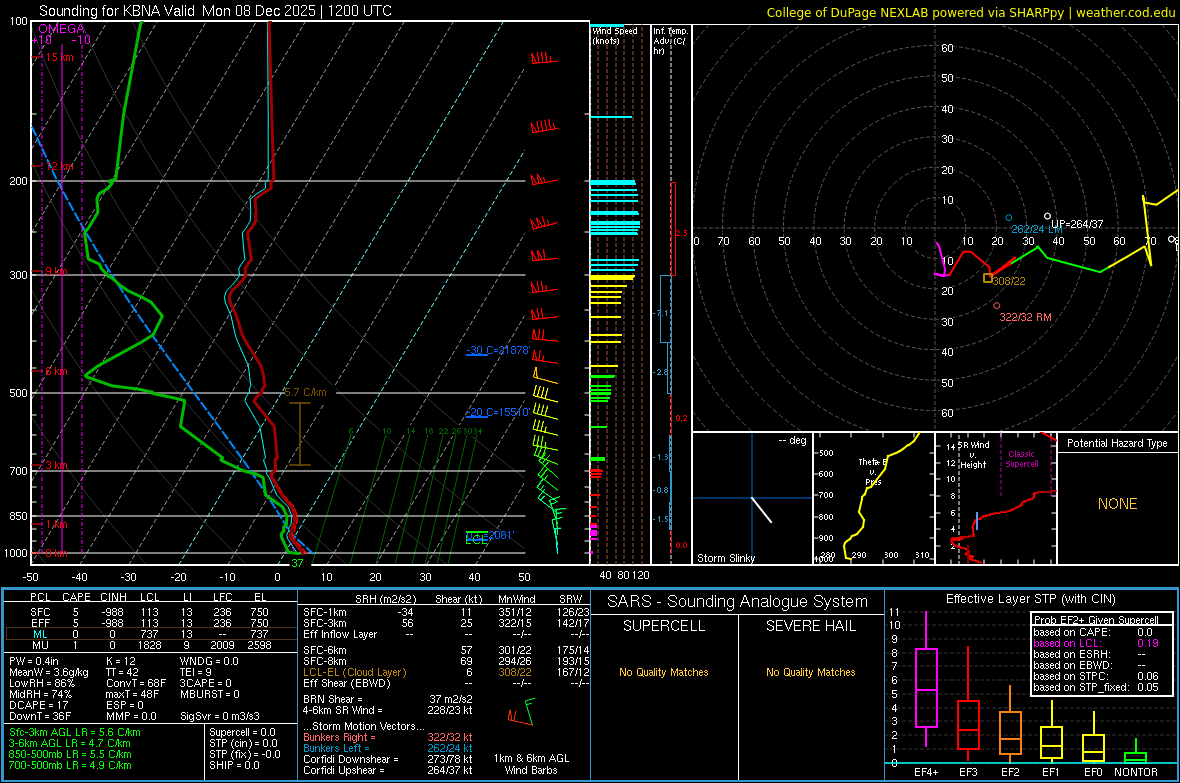
Task: Click the 'ConvT = 68F' value
Action: (135, 683)
